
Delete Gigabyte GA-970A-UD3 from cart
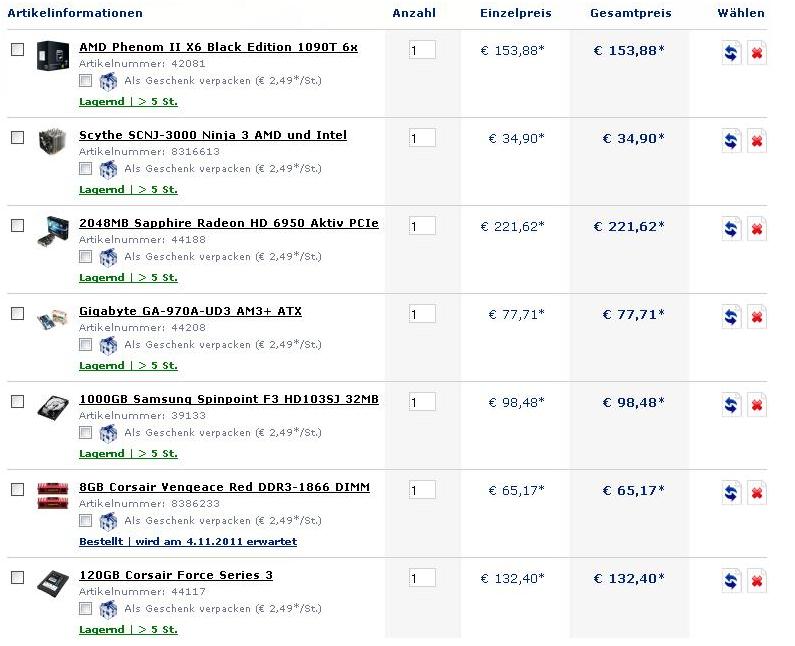[x=756, y=317]
